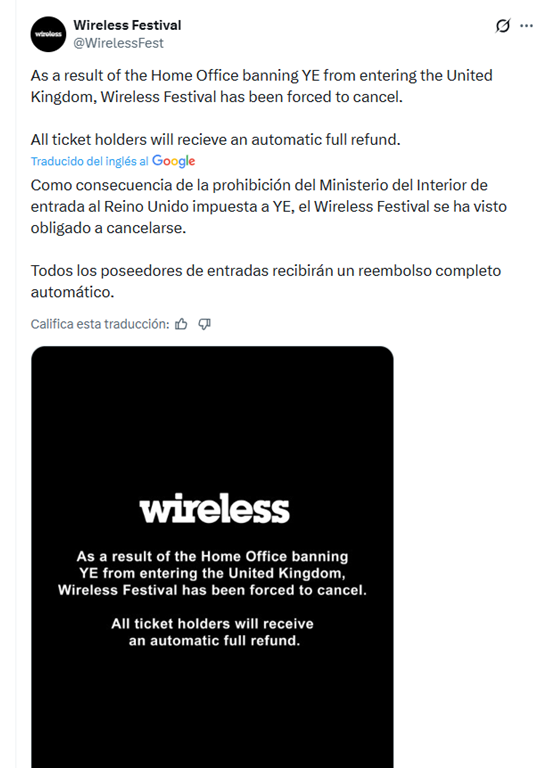Click 'forced to cancel' line inside the image
This screenshot has height=768, width=533.
pos(212,590)
